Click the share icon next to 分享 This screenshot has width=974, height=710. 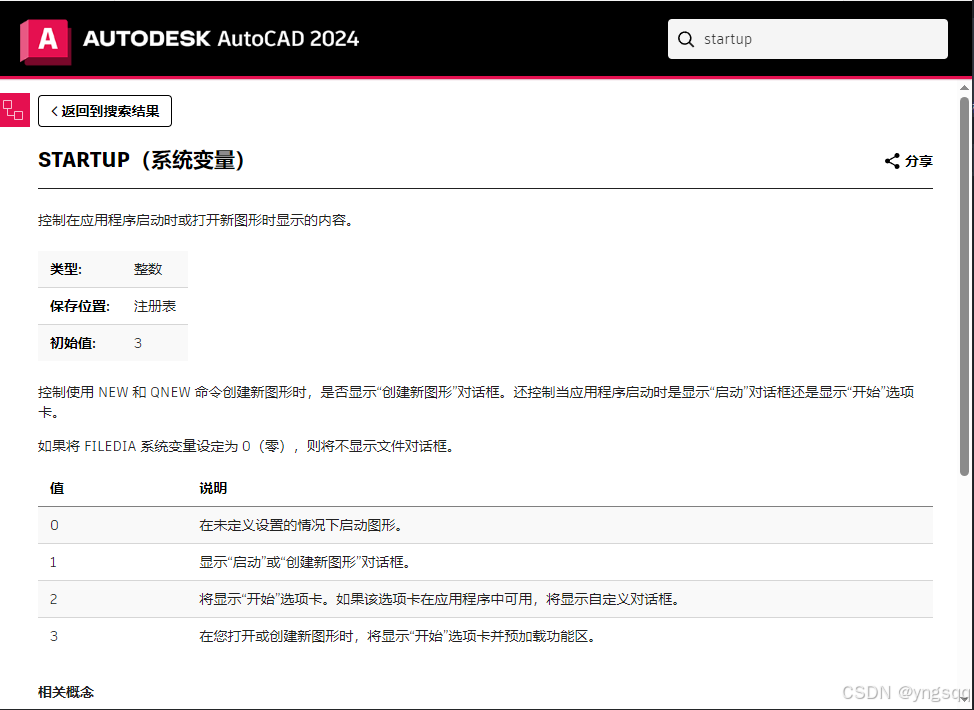[x=892, y=161]
